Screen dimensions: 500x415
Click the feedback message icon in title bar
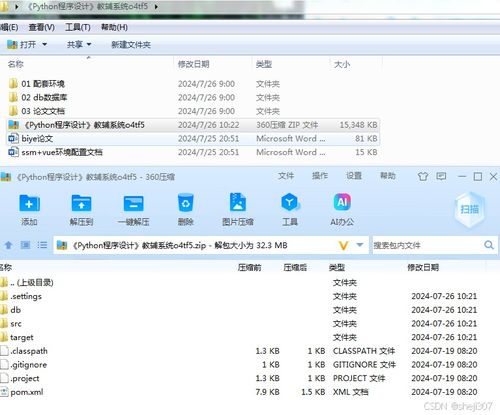pos(441,176)
